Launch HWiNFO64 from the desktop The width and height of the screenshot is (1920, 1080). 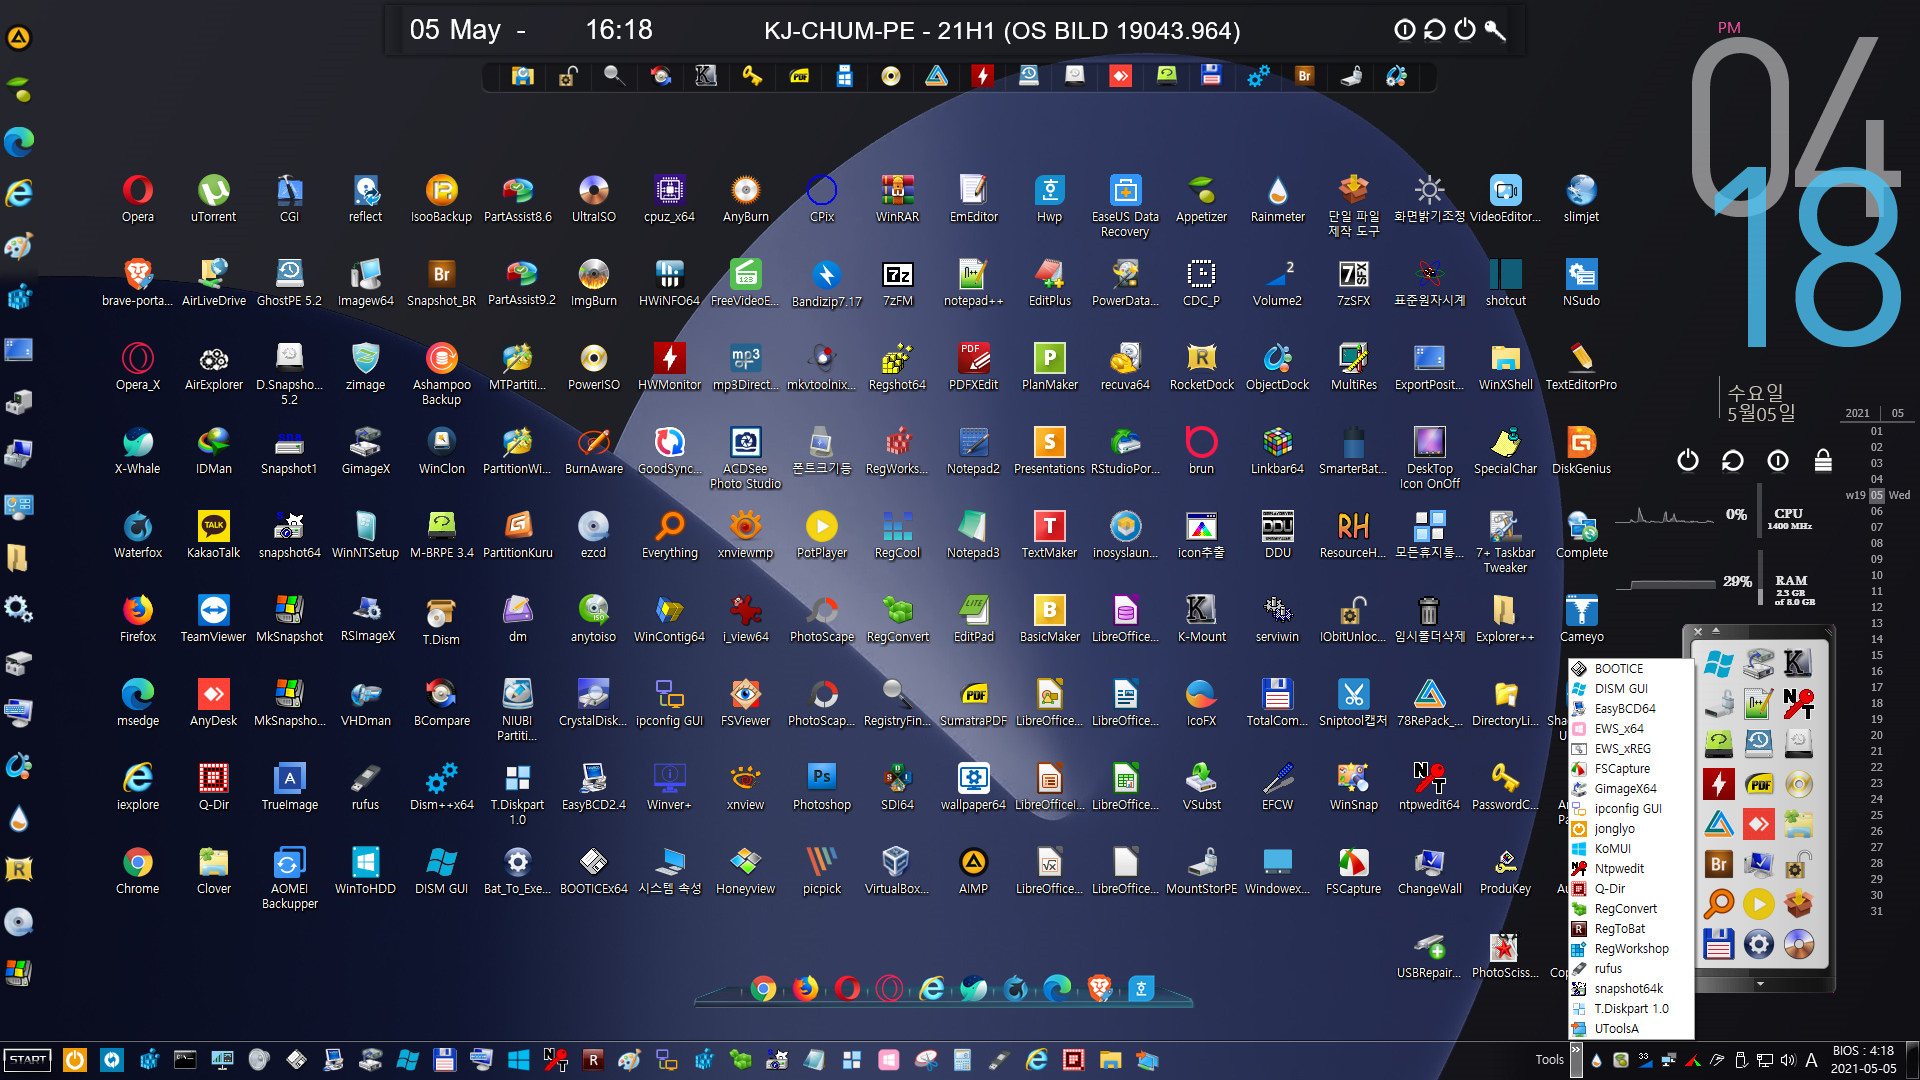669,282
